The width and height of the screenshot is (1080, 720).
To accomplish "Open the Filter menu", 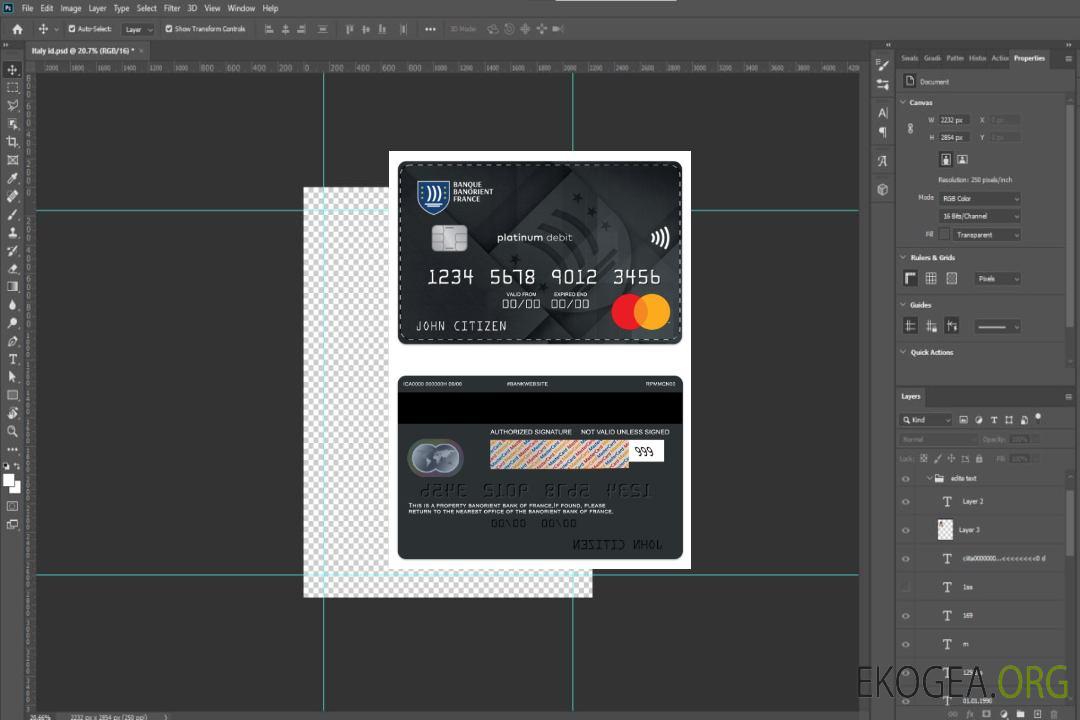I will tap(172, 8).
